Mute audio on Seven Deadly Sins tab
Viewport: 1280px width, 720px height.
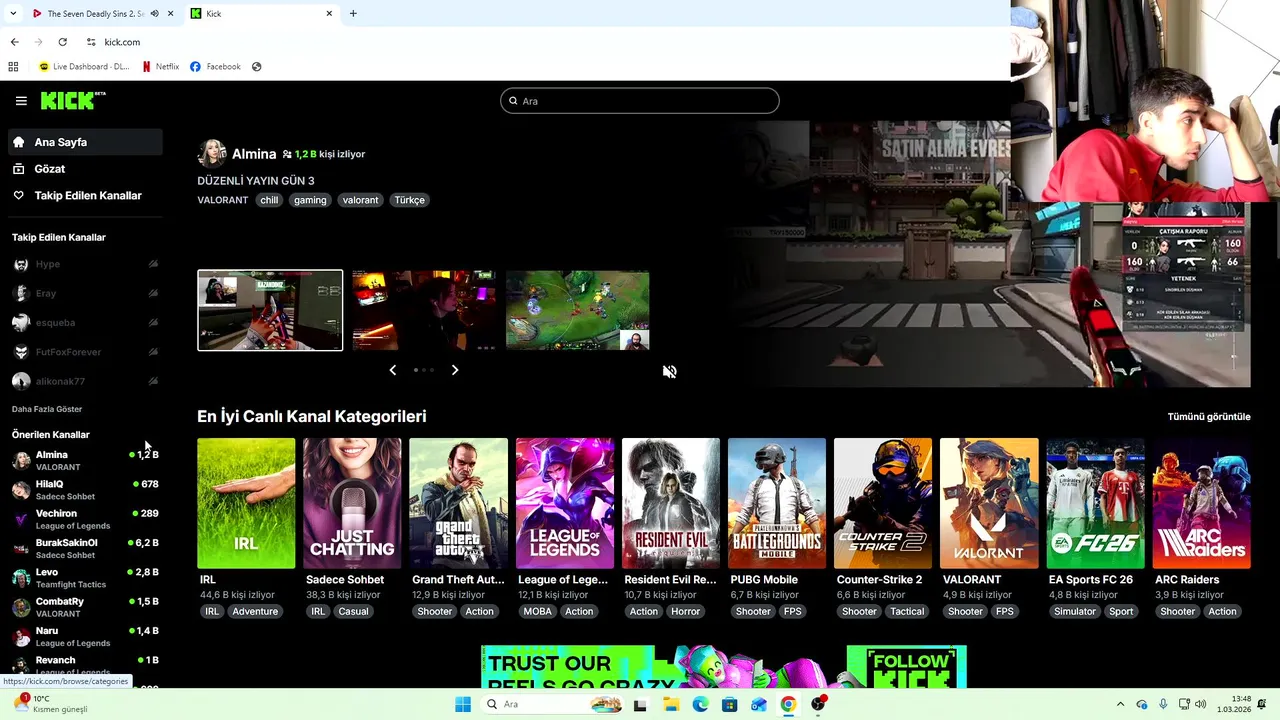pyautogui.click(x=154, y=14)
